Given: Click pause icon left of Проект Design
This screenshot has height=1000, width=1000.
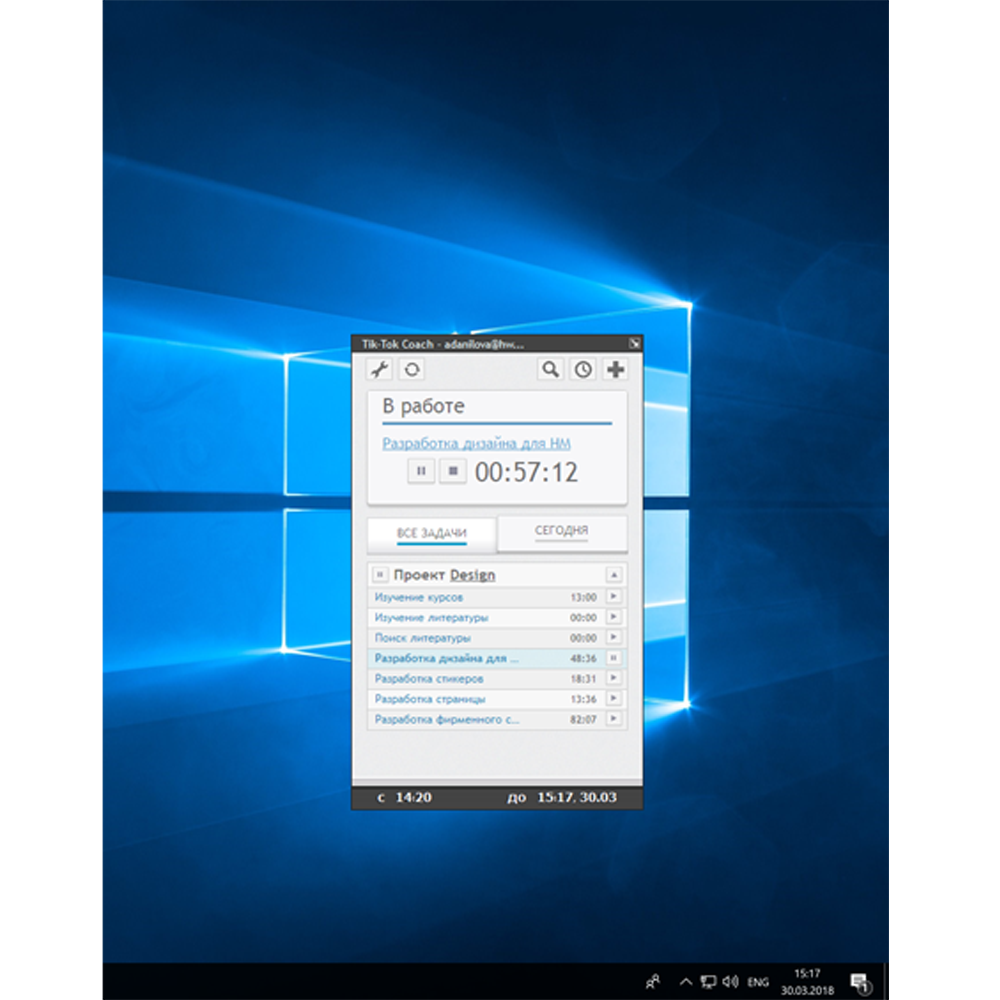Looking at the screenshot, I should [380, 575].
